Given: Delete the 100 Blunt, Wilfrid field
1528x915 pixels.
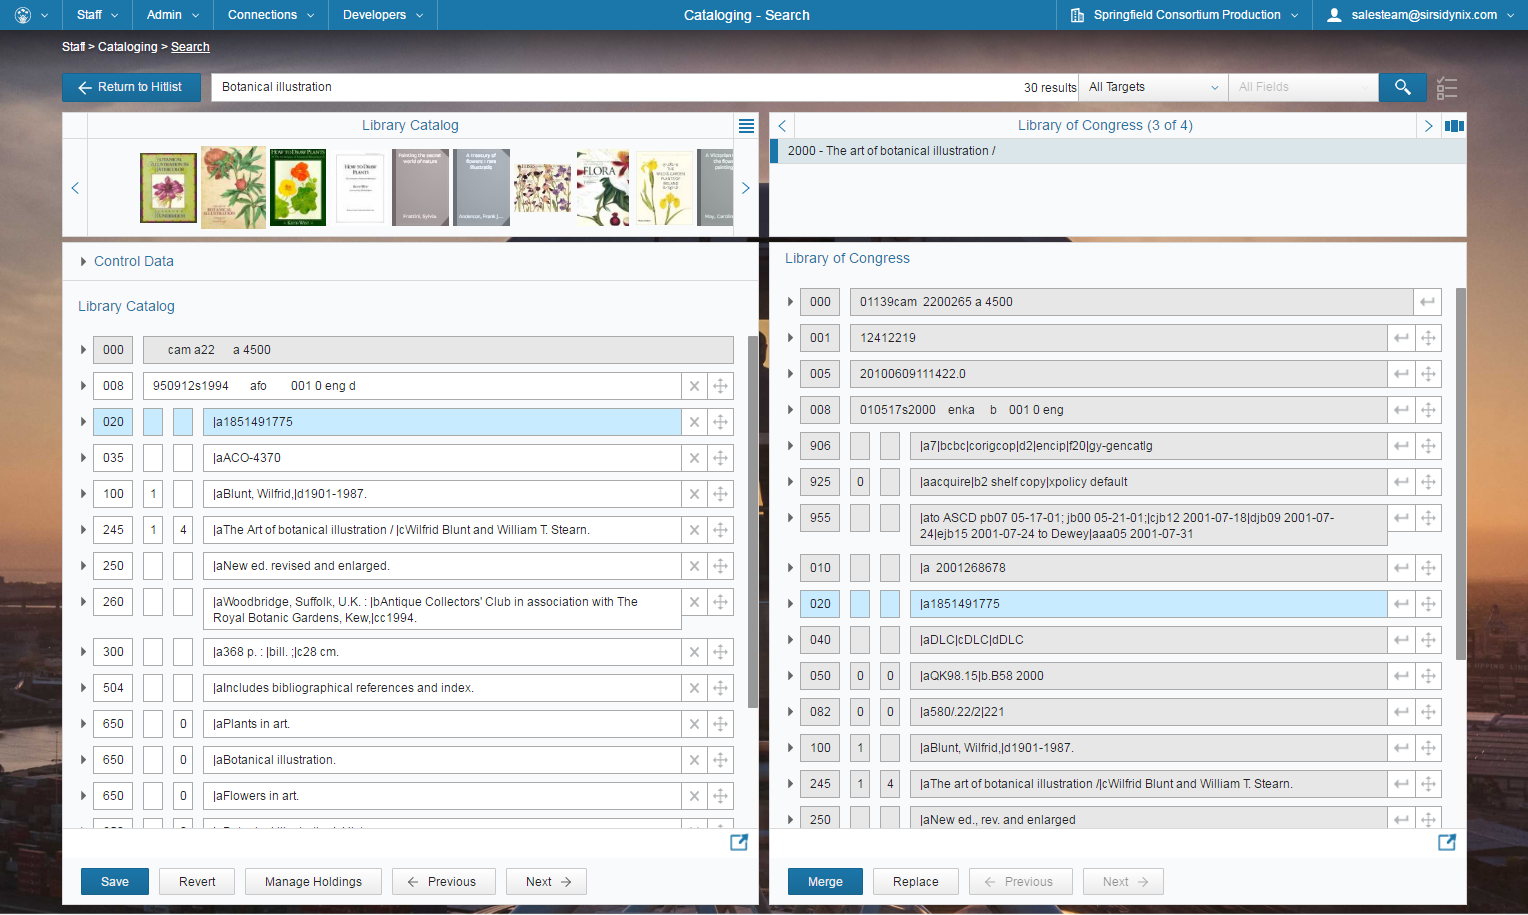Looking at the screenshot, I should pyautogui.click(x=694, y=494).
